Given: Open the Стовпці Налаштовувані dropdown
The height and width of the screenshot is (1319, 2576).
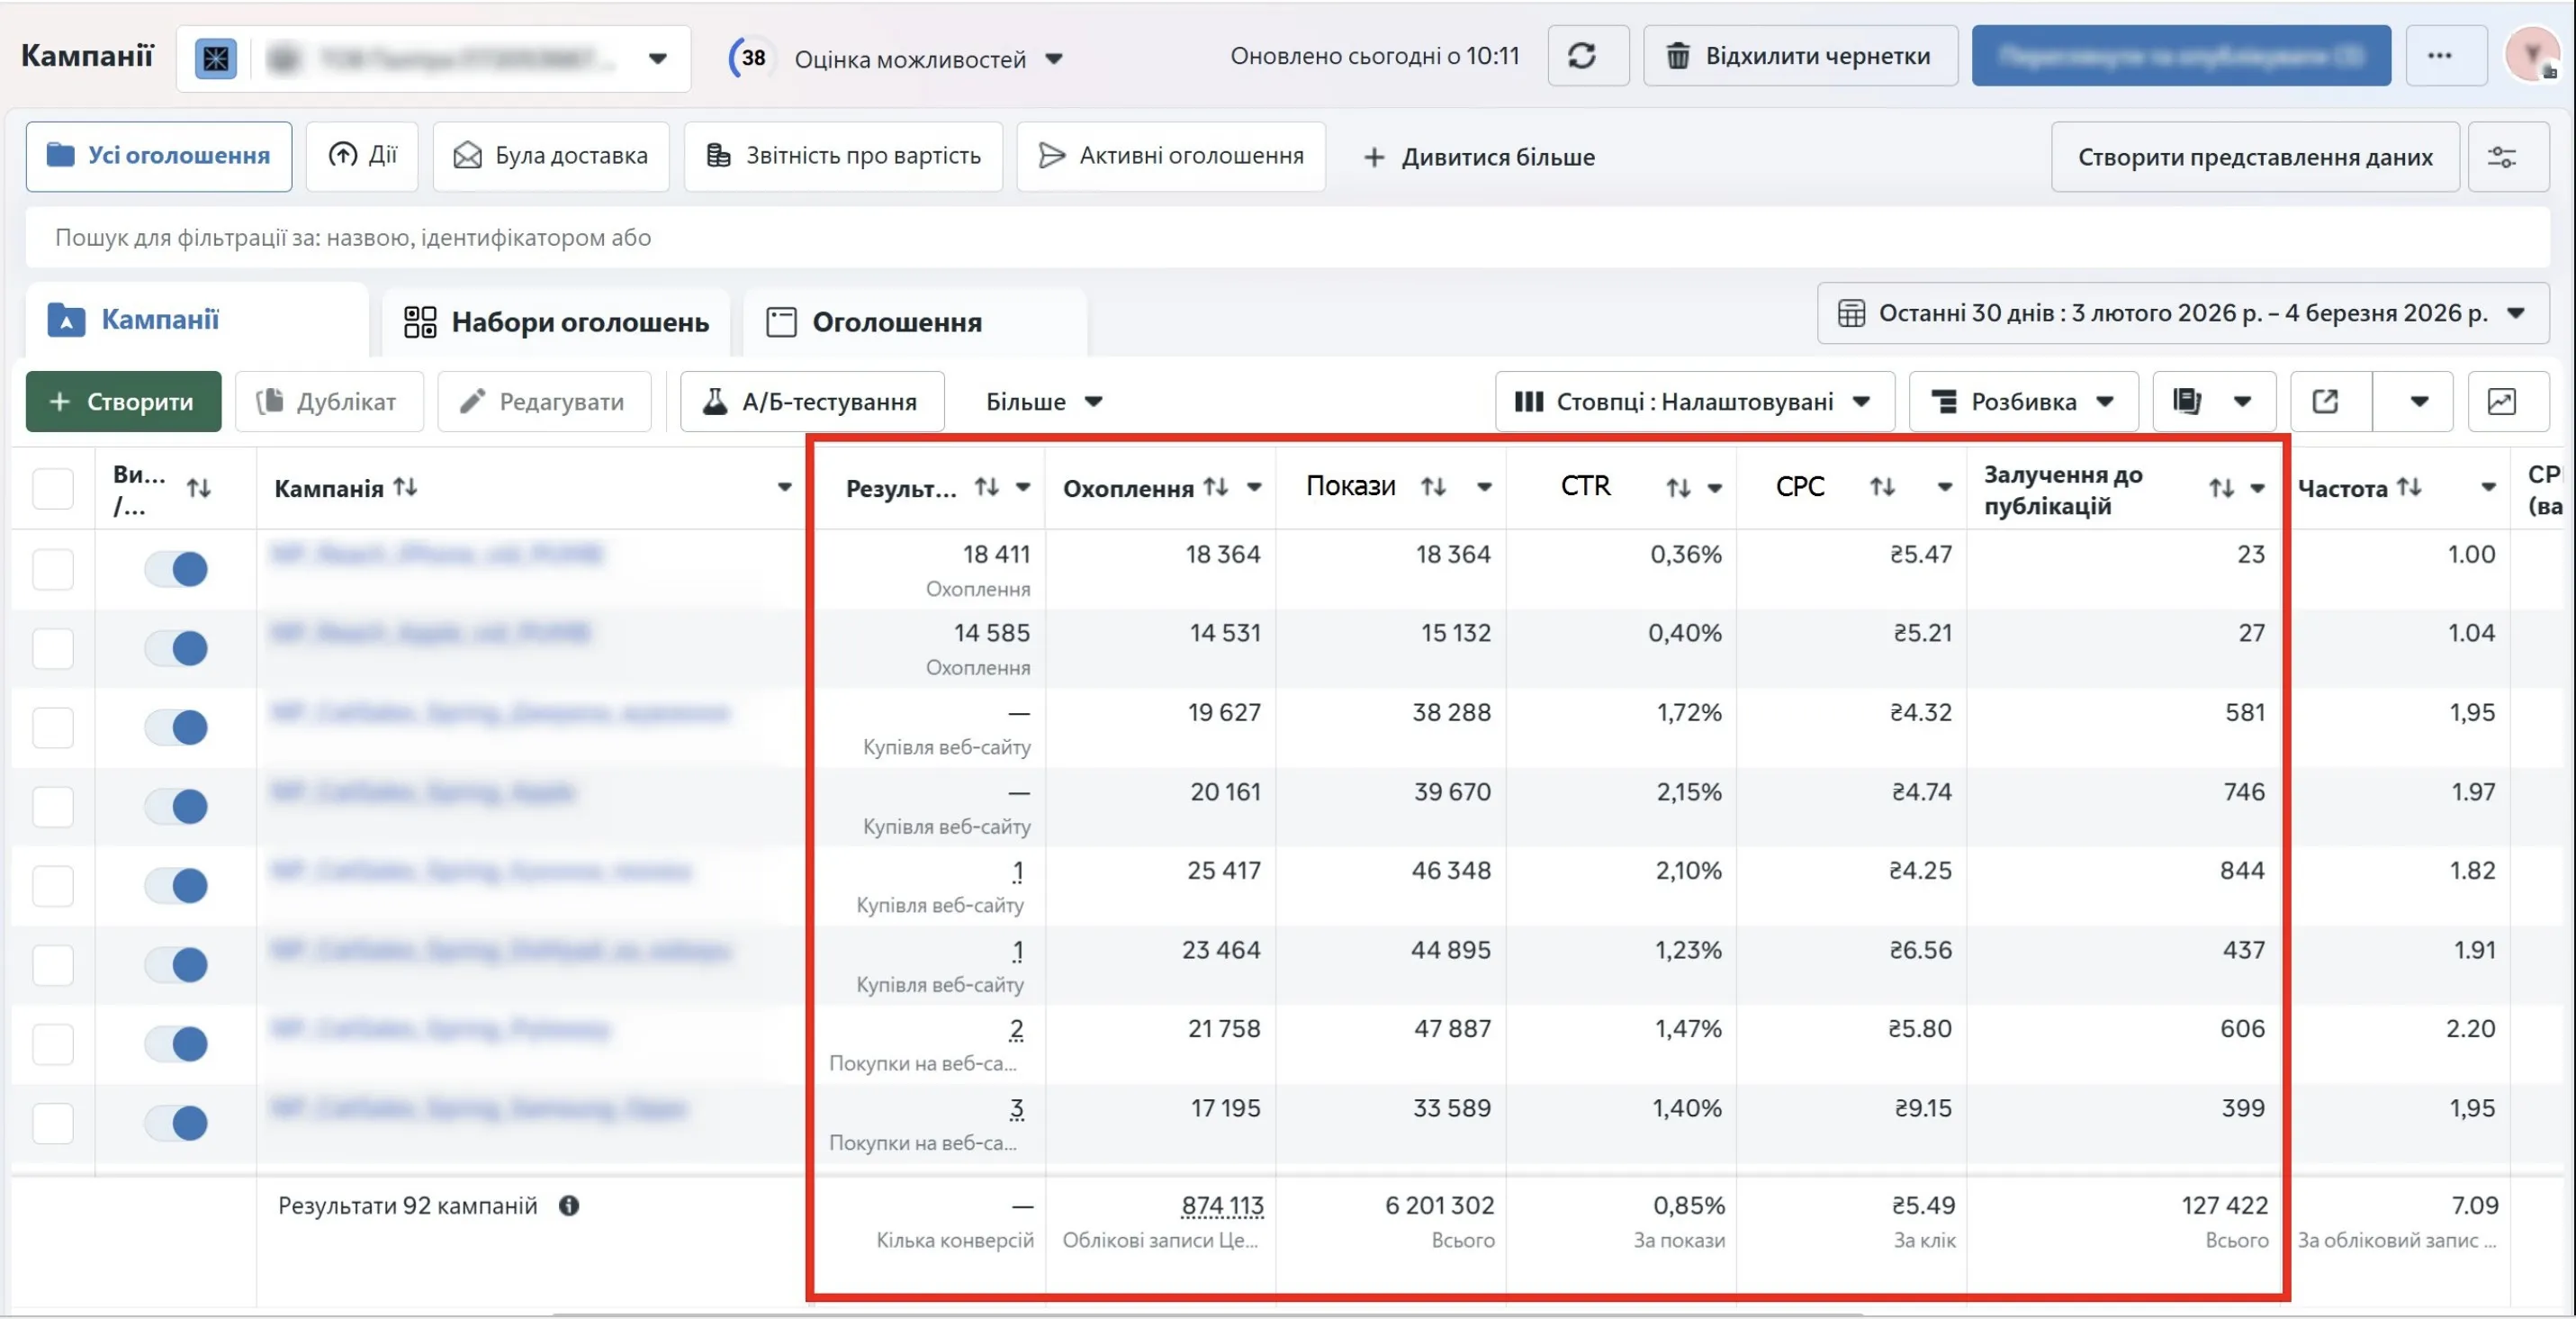Looking at the screenshot, I should coord(1694,401).
